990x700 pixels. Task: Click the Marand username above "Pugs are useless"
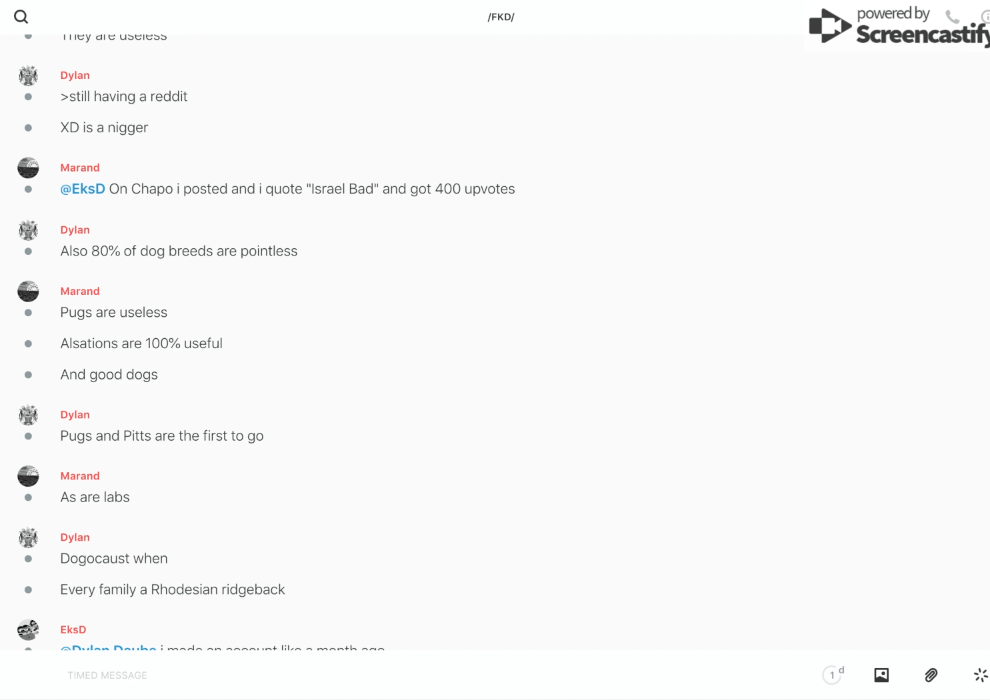point(80,291)
